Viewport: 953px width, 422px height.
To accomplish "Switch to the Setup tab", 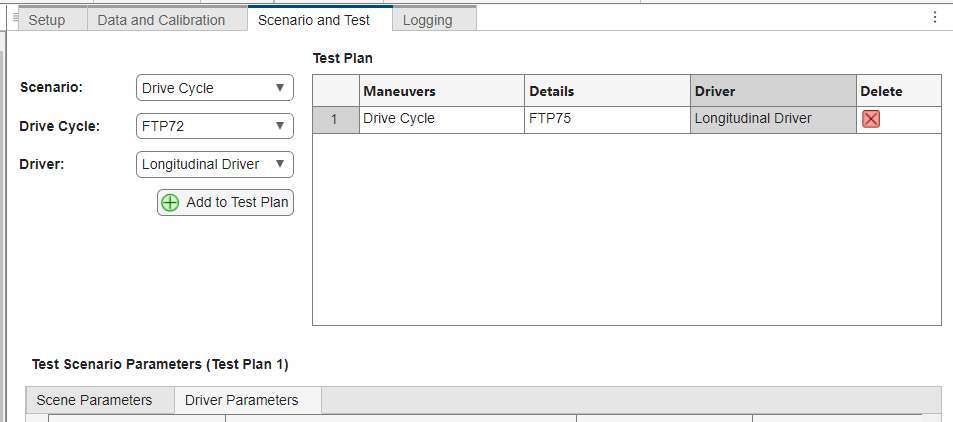I will pyautogui.click(x=47, y=20).
